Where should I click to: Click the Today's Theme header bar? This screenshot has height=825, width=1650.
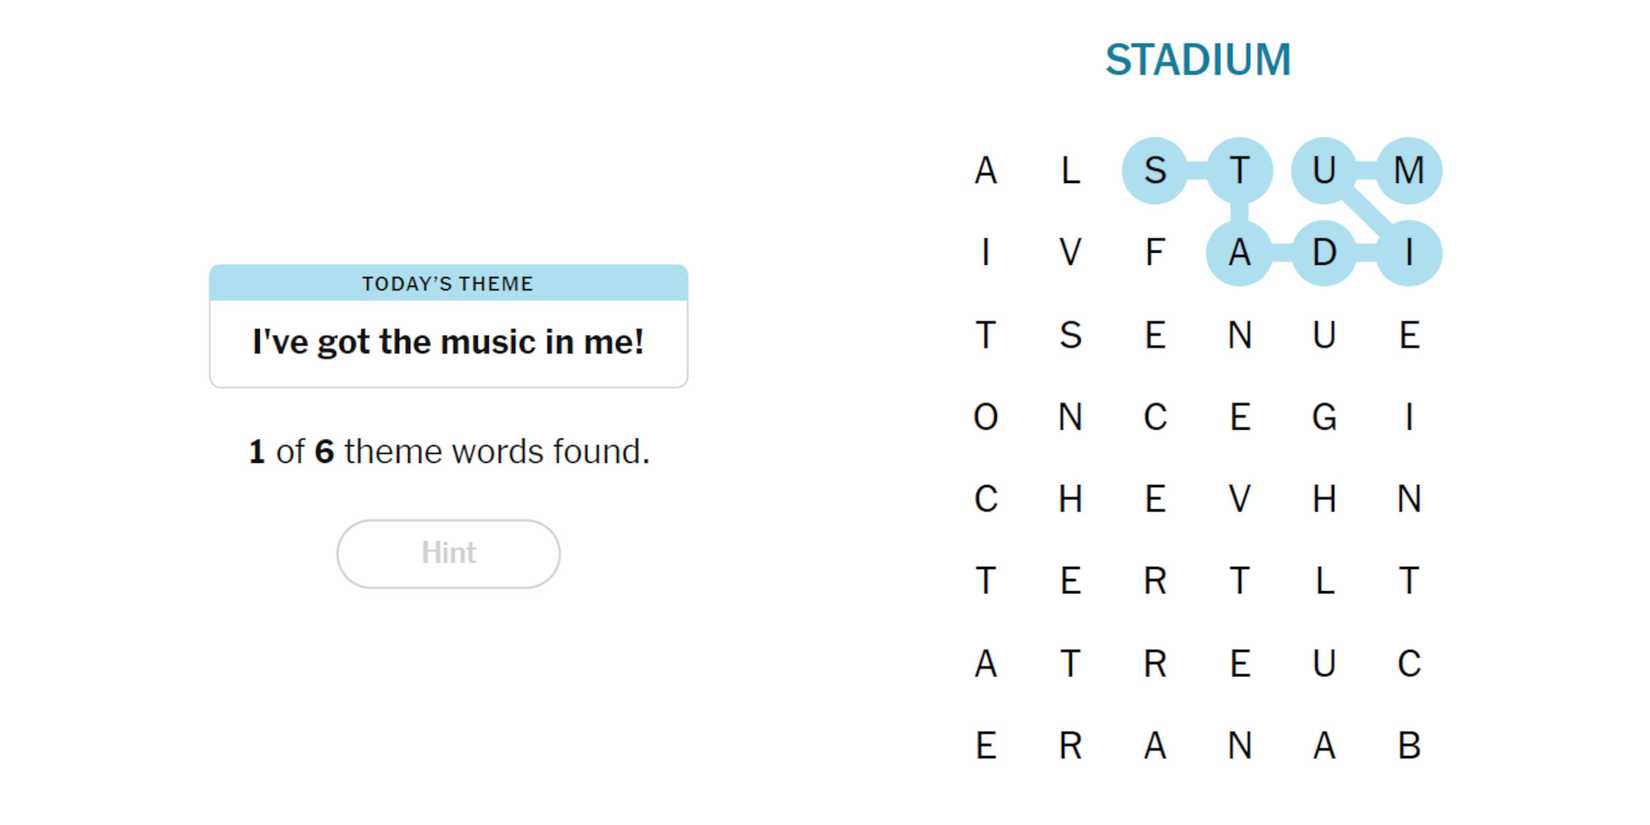pyautogui.click(x=448, y=283)
